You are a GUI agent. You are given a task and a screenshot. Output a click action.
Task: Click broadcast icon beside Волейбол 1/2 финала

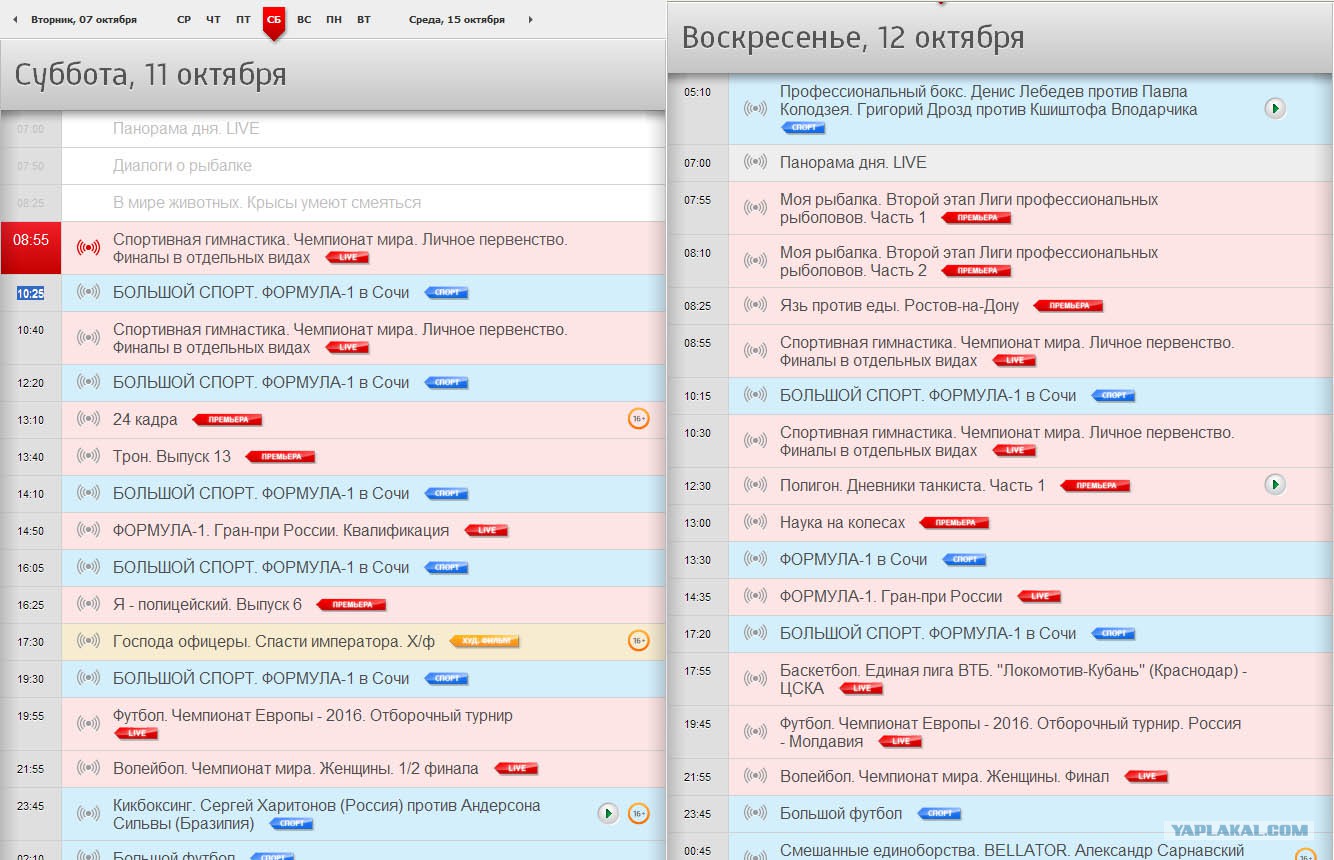[88, 769]
